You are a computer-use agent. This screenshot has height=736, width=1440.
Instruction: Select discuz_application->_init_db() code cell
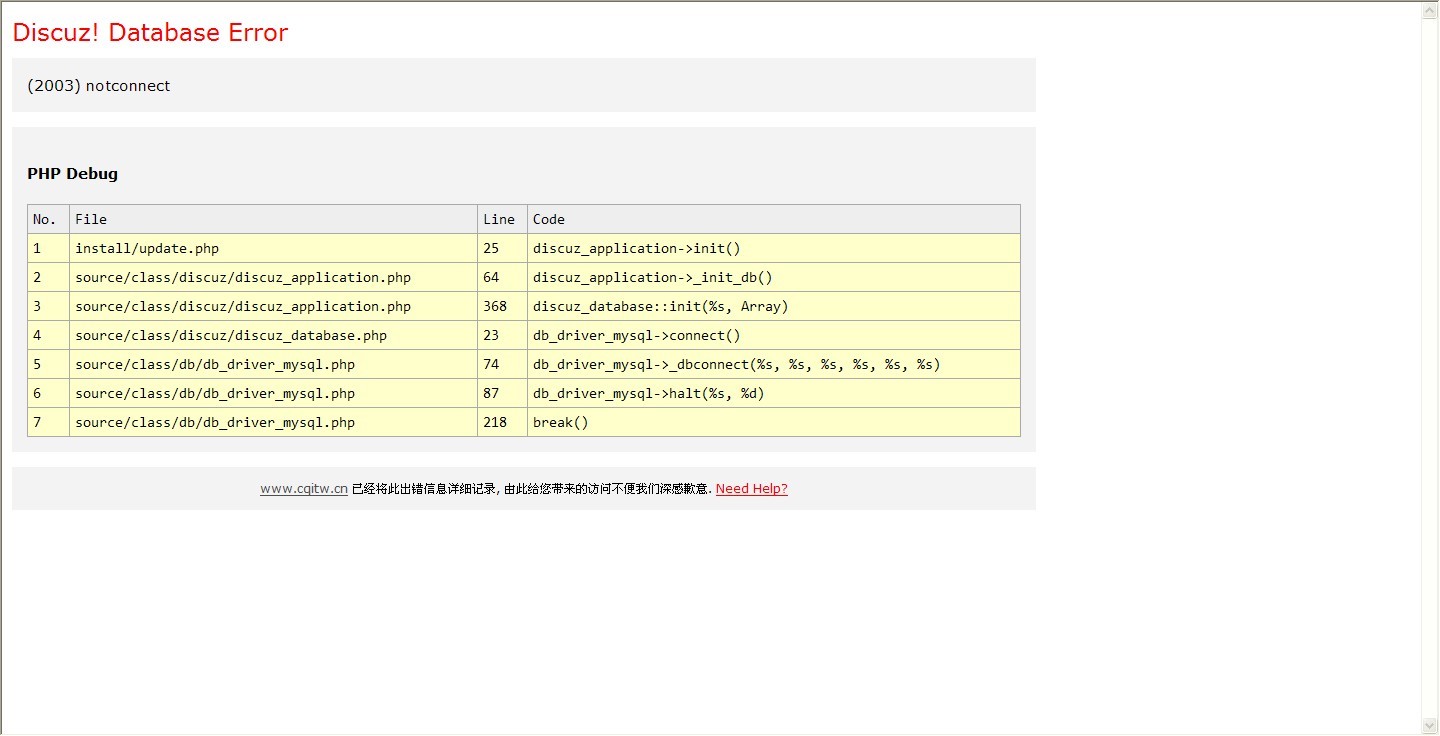pyautogui.click(x=774, y=277)
